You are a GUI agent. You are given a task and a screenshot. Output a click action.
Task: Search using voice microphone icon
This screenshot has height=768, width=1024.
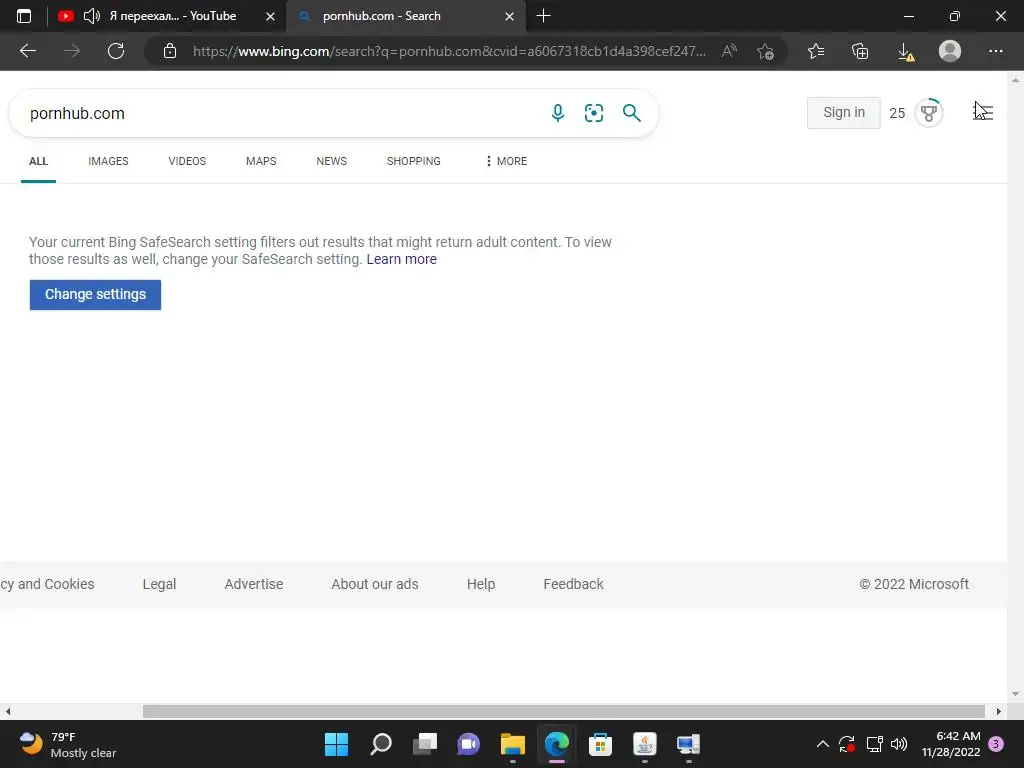point(558,113)
